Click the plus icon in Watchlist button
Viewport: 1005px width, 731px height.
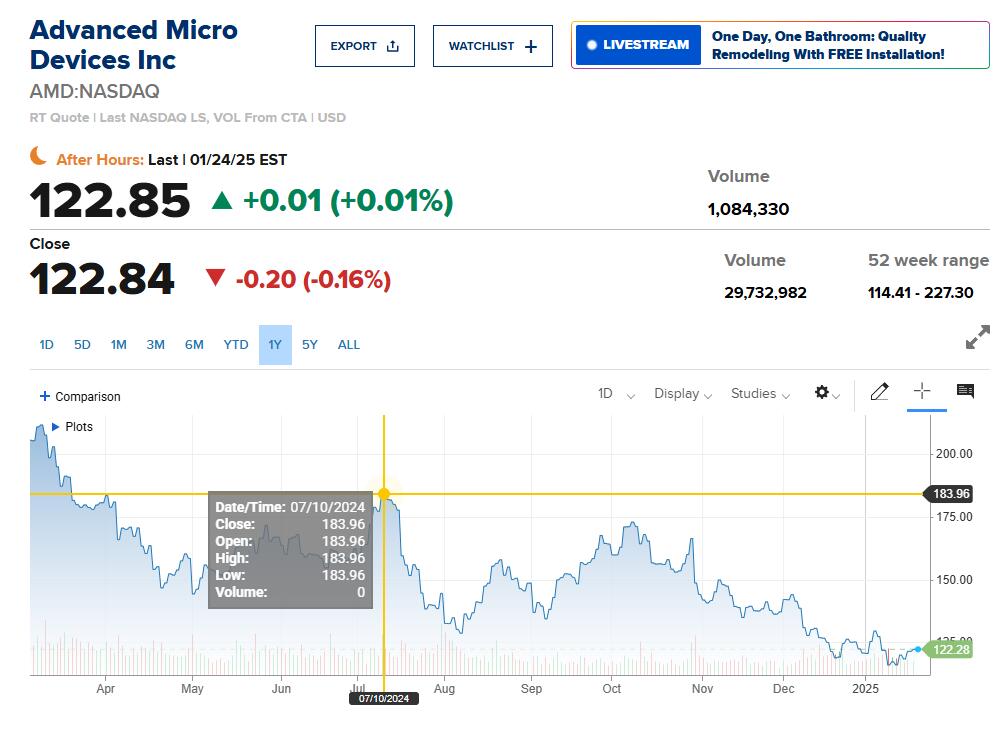[531, 46]
